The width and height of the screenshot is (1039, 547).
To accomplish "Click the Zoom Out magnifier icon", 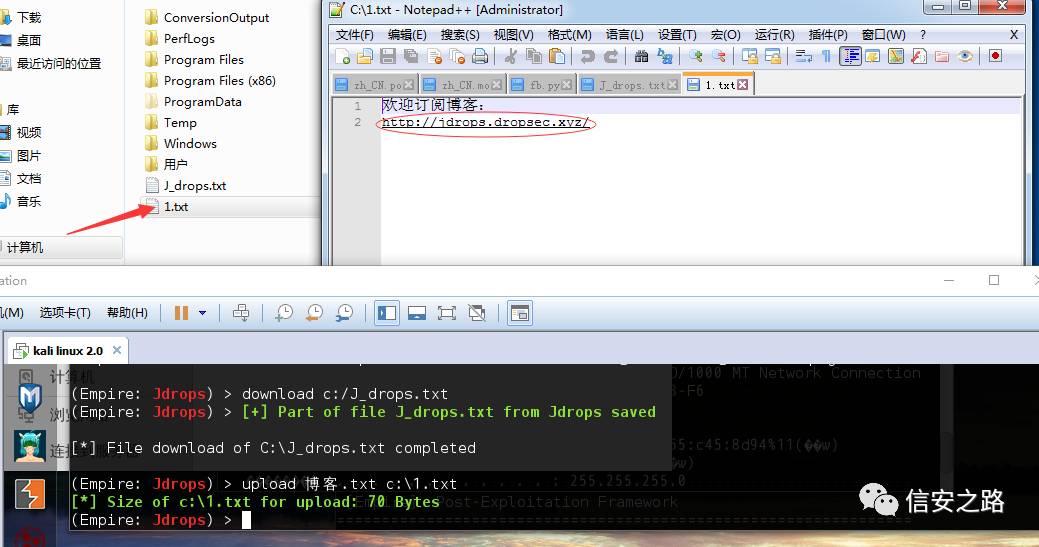I will point(718,56).
